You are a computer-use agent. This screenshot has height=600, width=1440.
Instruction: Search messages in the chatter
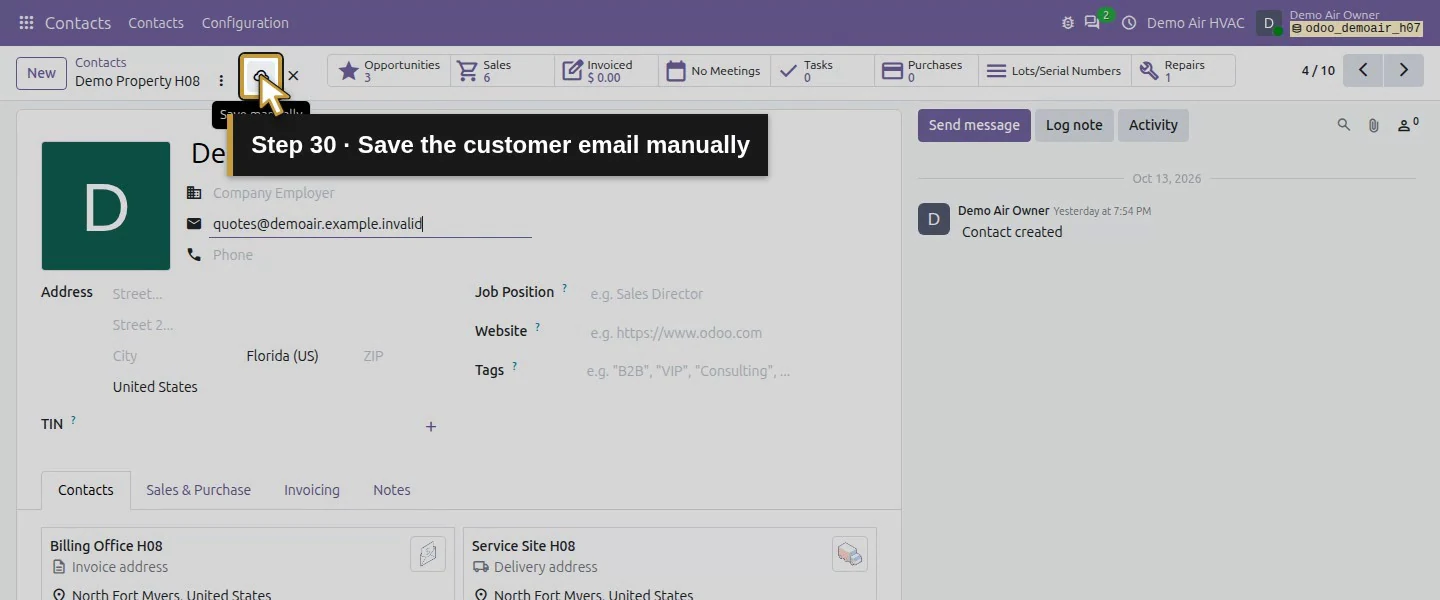1344,125
